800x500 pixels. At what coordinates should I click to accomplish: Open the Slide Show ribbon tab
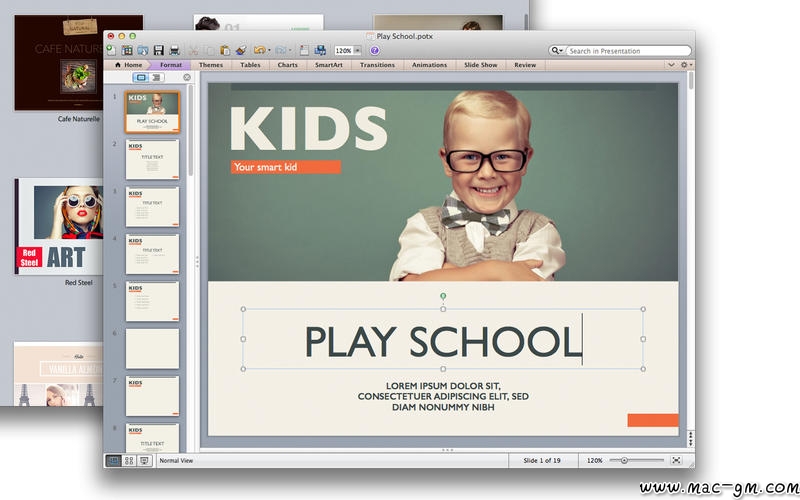pyautogui.click(x=481, y=65)
